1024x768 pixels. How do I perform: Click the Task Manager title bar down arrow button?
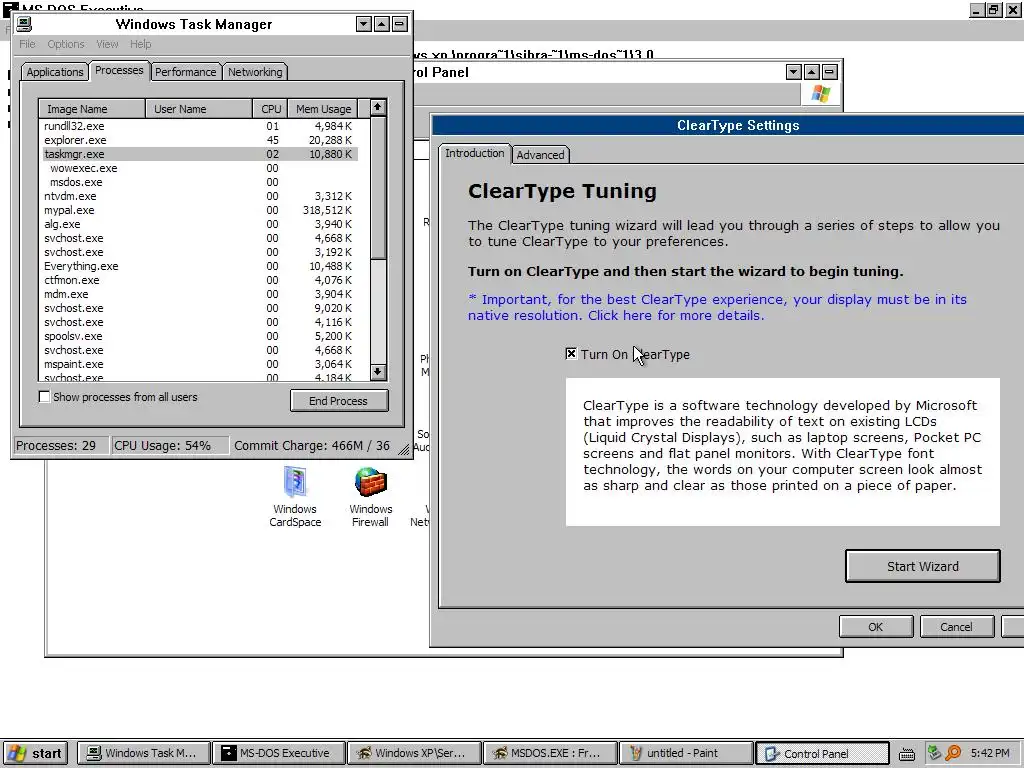click(x=364, y=24)
